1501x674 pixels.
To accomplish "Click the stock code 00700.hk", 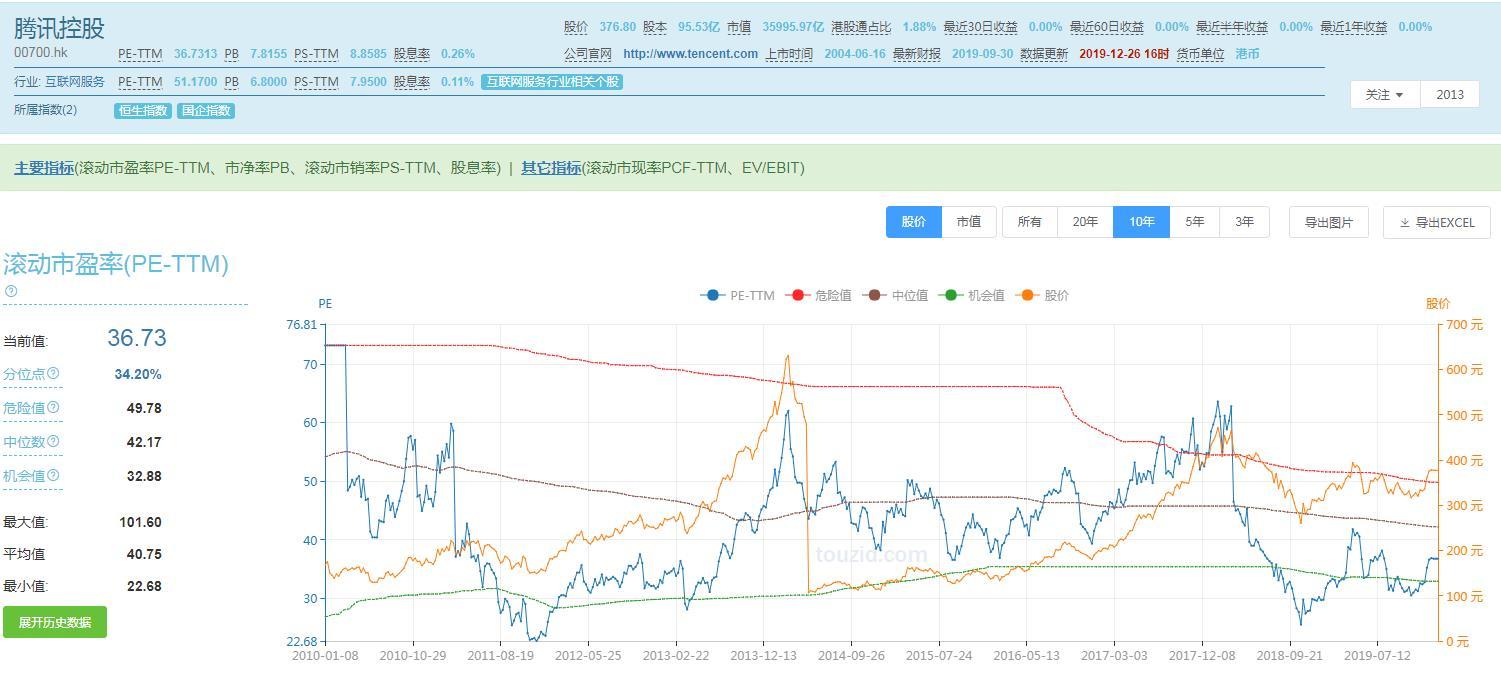I will pyautogui.click(x=41, y=52).
